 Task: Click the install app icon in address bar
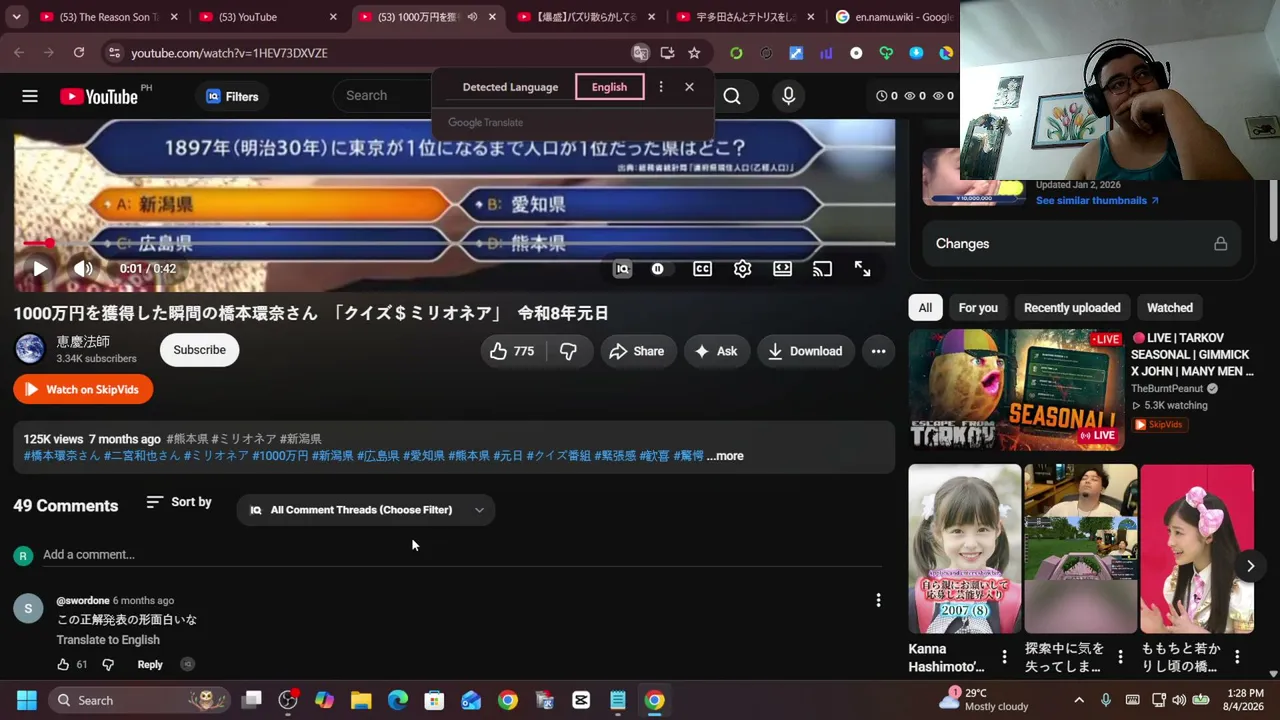click(667, 53)
